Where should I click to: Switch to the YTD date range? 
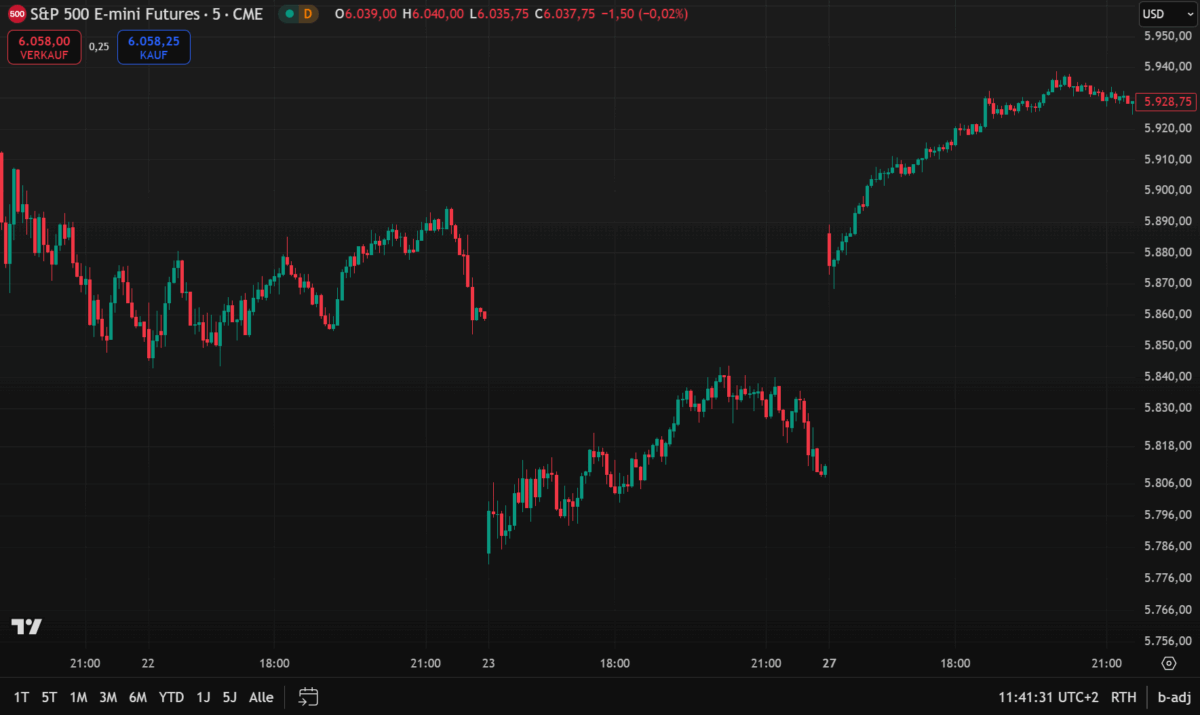[x=170, y=697]
